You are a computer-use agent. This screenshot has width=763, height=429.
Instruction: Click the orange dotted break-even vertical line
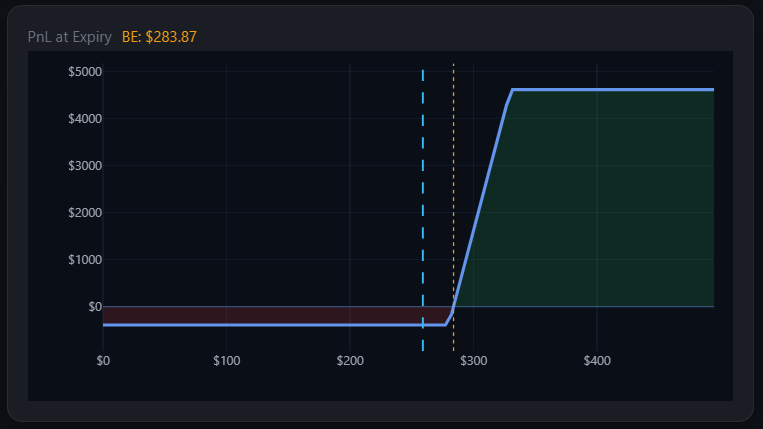click(x=454, y=200)
